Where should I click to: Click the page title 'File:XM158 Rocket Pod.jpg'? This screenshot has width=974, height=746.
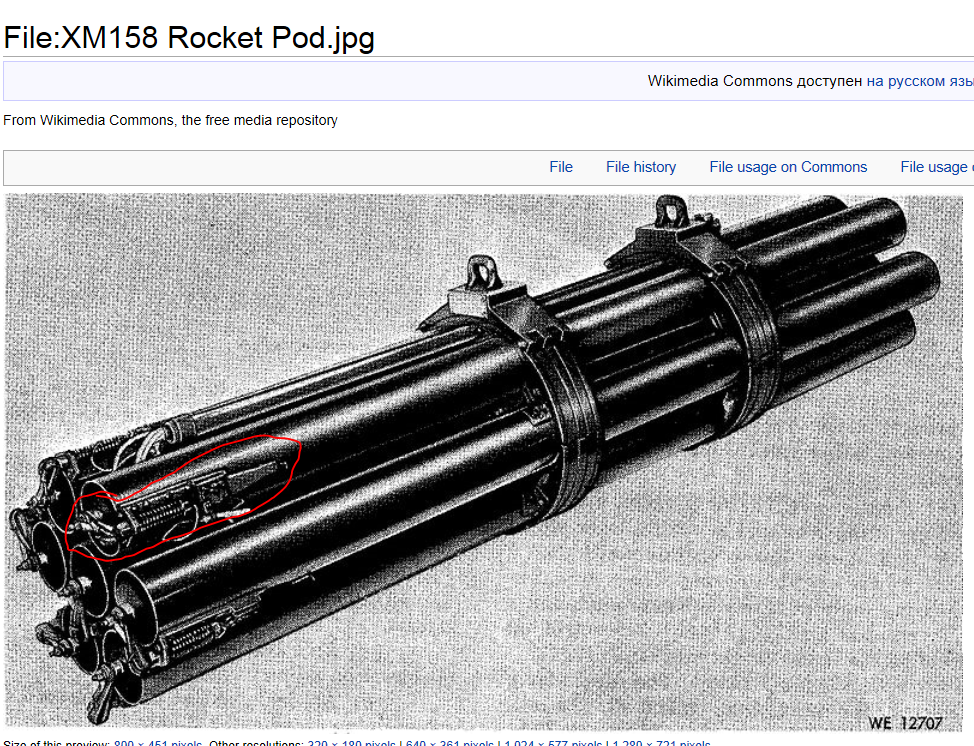click(x=189, y=37)
